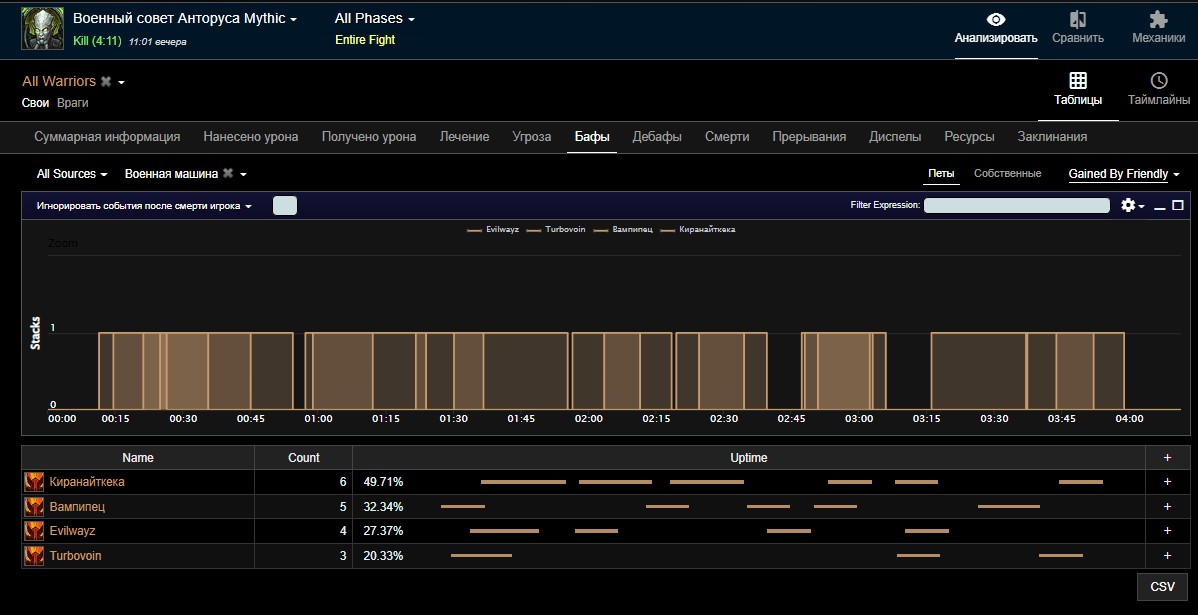This screenshot has height=615, width=1198.
Task: Remove the All Warriors filter X
Action: click(x=106, y=82)
